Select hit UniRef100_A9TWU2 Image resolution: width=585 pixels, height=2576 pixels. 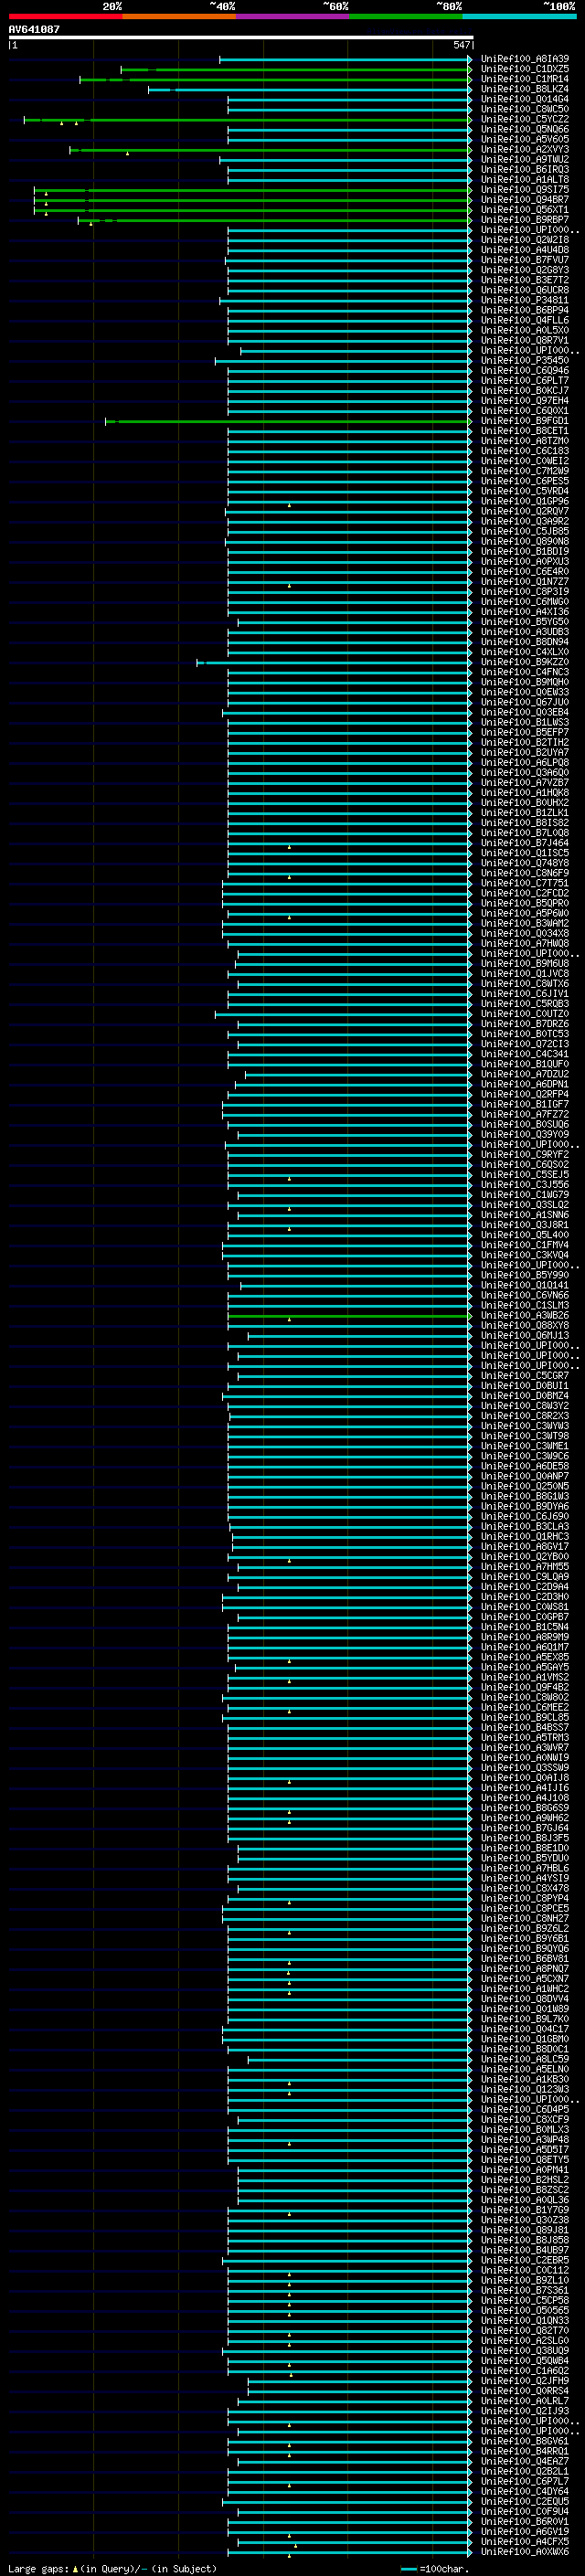pos(524,159)
